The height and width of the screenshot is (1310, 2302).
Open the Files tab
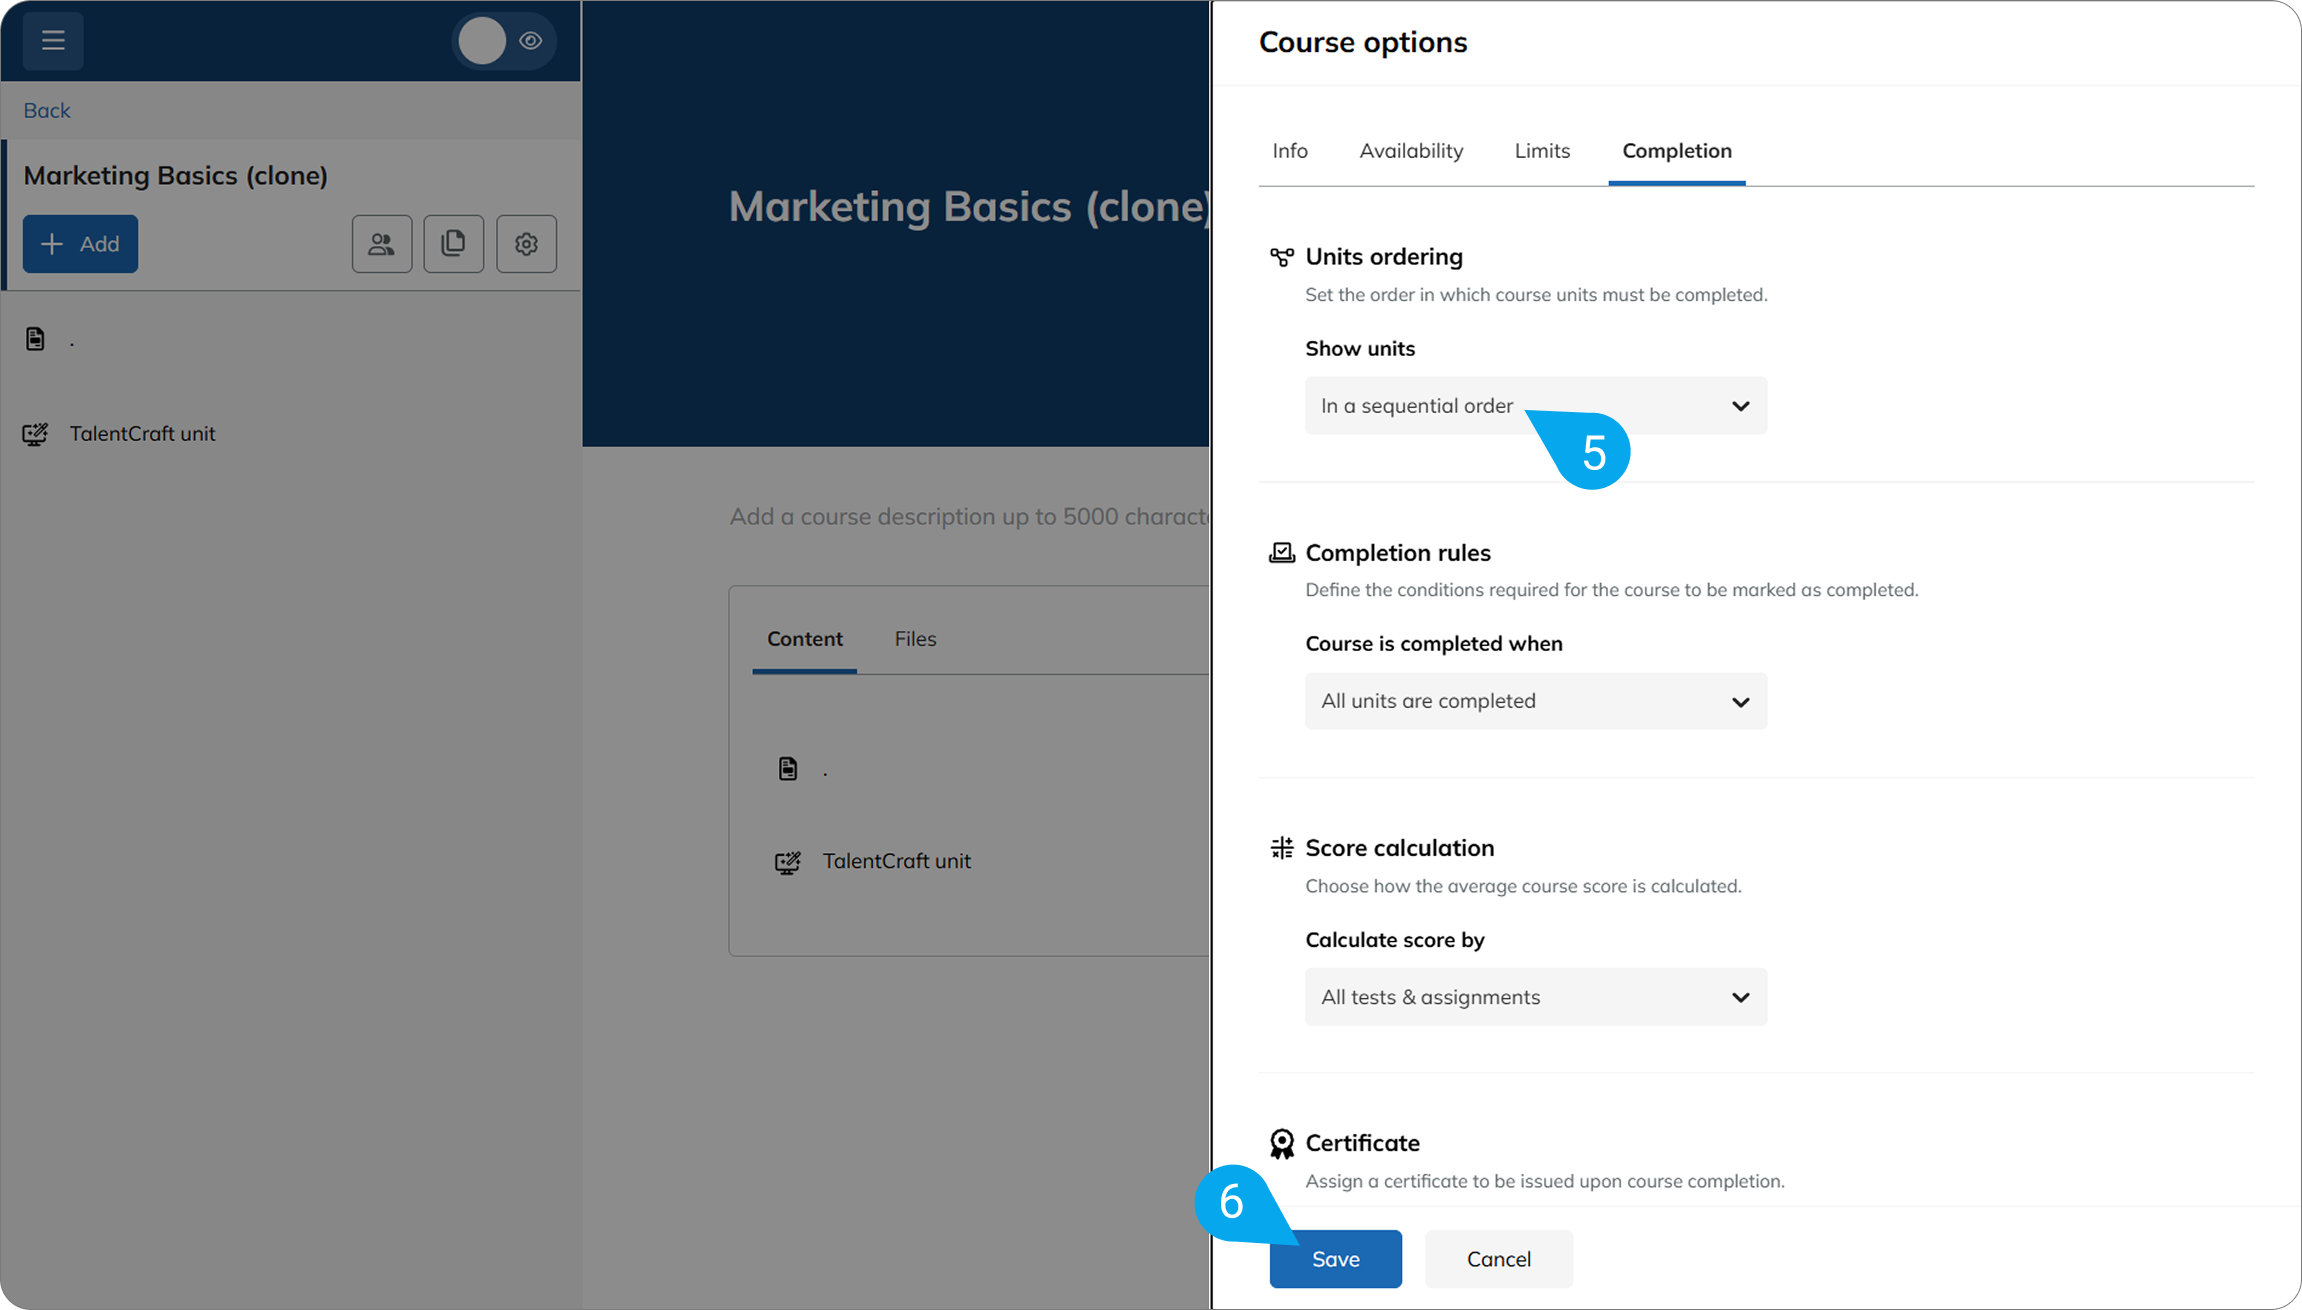click(915, 639)
